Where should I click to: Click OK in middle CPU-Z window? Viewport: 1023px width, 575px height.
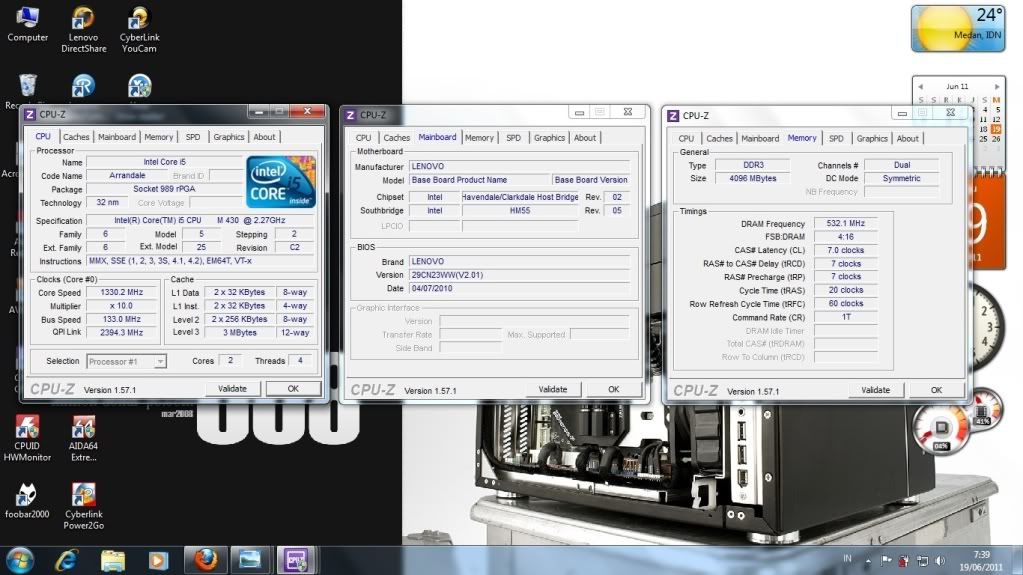pos(613,389)
